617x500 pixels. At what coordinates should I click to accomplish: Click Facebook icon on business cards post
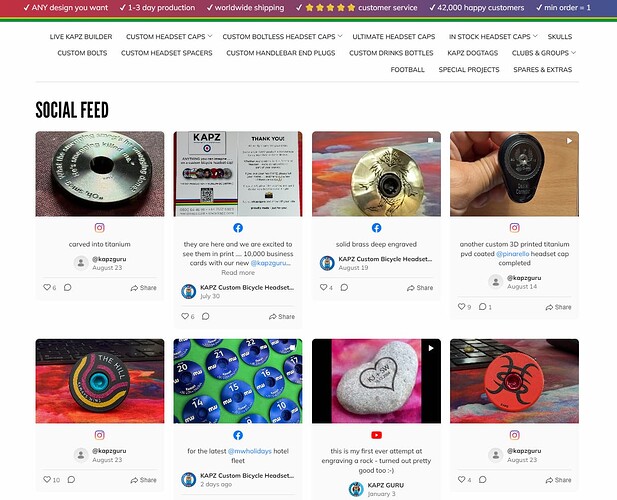[238, 228]
